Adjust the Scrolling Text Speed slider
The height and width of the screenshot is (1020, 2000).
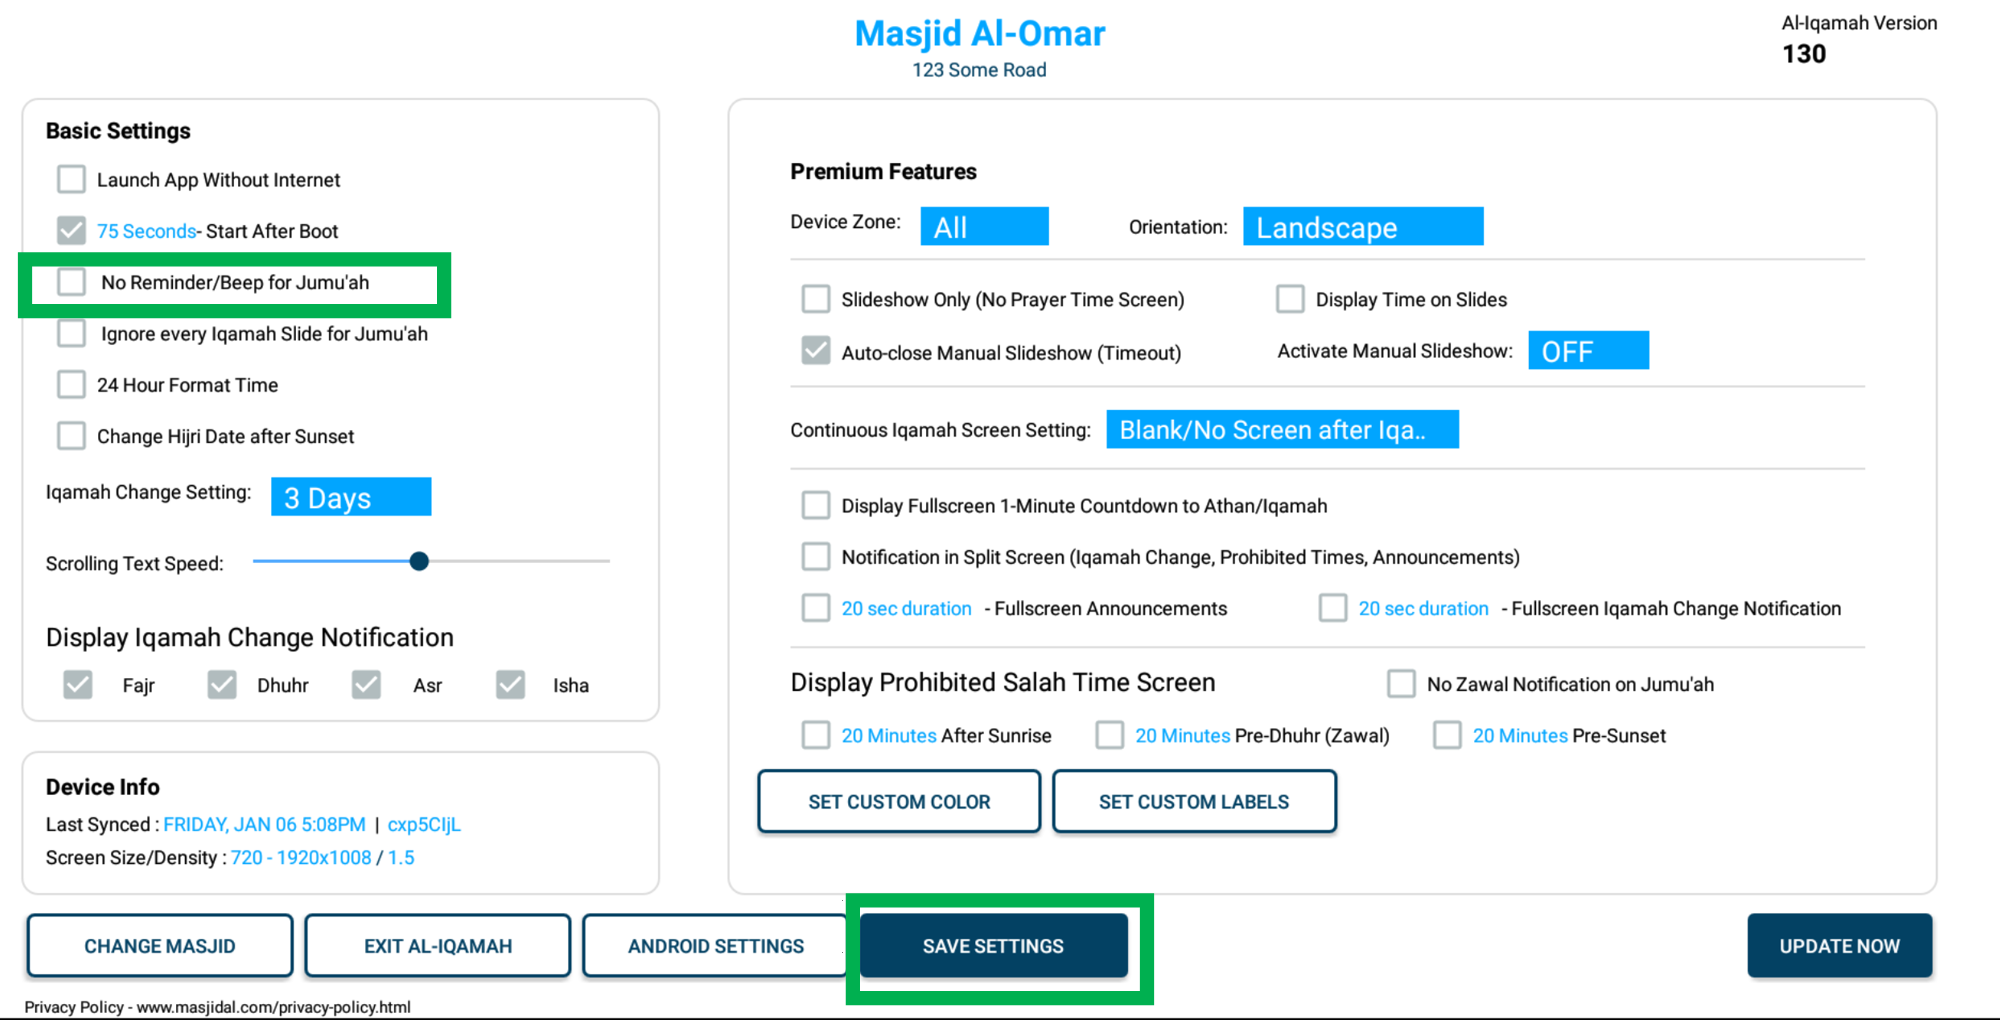pos(418,561)
